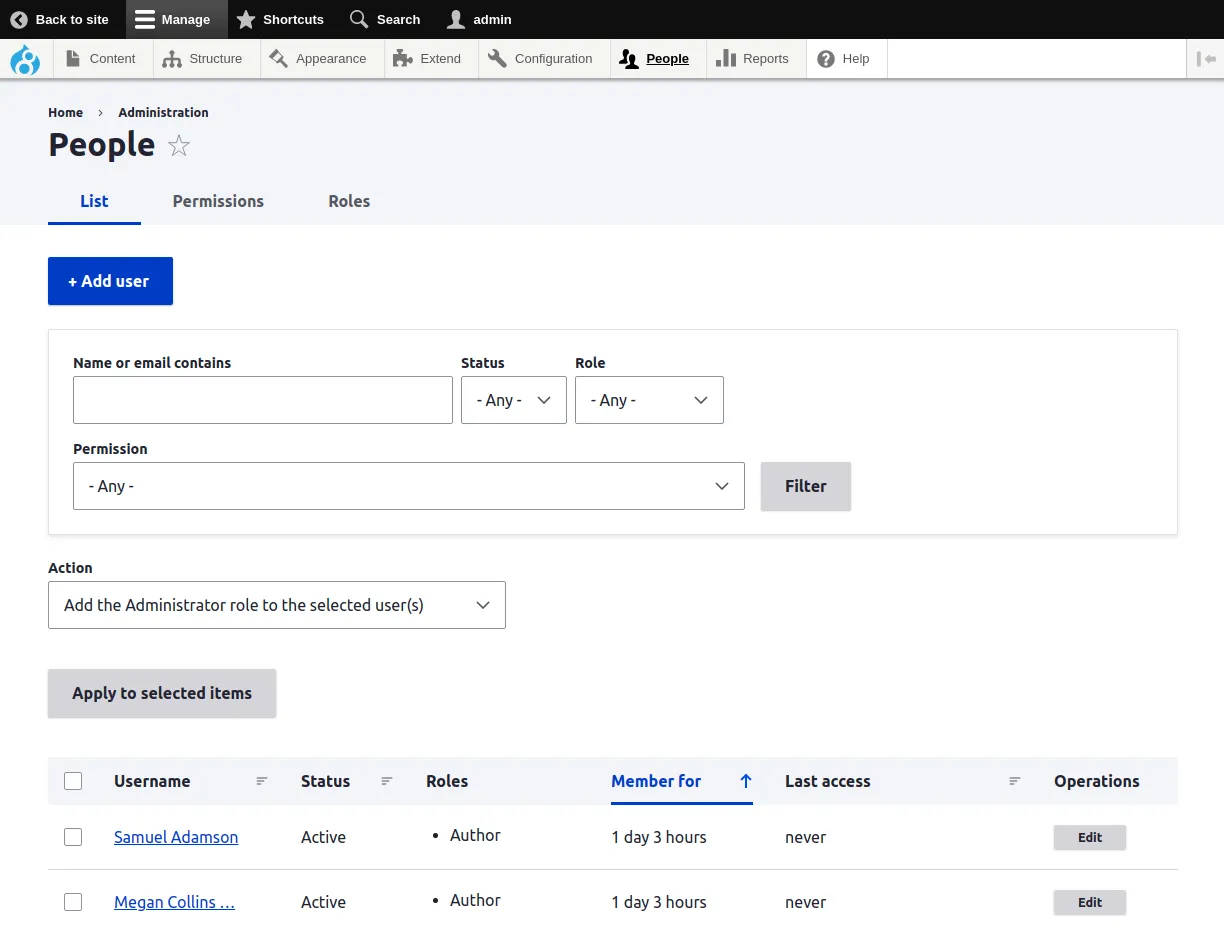
Task: Switch to the Roles tab
Action: click(349, 201)
